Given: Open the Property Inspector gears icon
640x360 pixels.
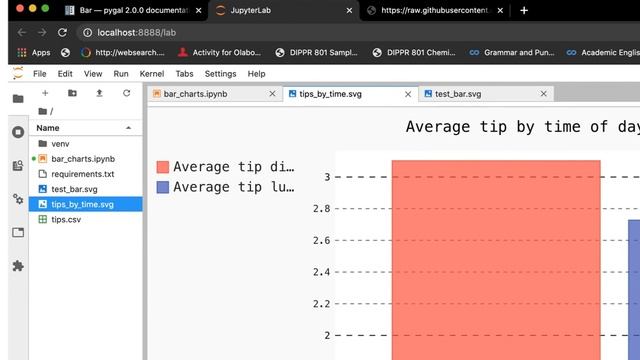Looking at the screenshot, I should 18,199.
